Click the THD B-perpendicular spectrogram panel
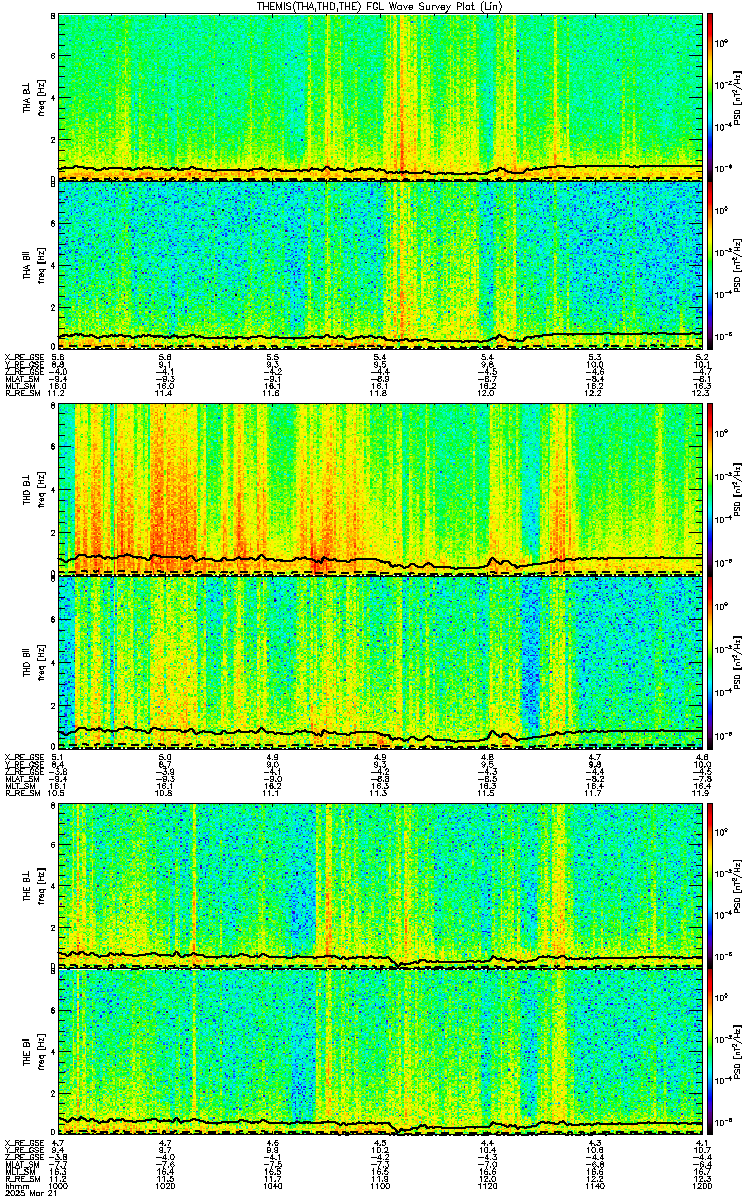The width and height of the screenshot is (750, 1200). (x=380, y=489)
